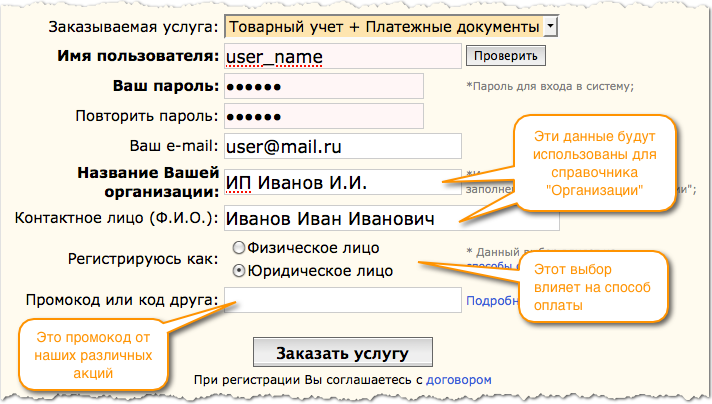Screen dimensions: 712x404
Task: Select the e-mail field containing user@mail.ru
Action: [x=342, y=146]
